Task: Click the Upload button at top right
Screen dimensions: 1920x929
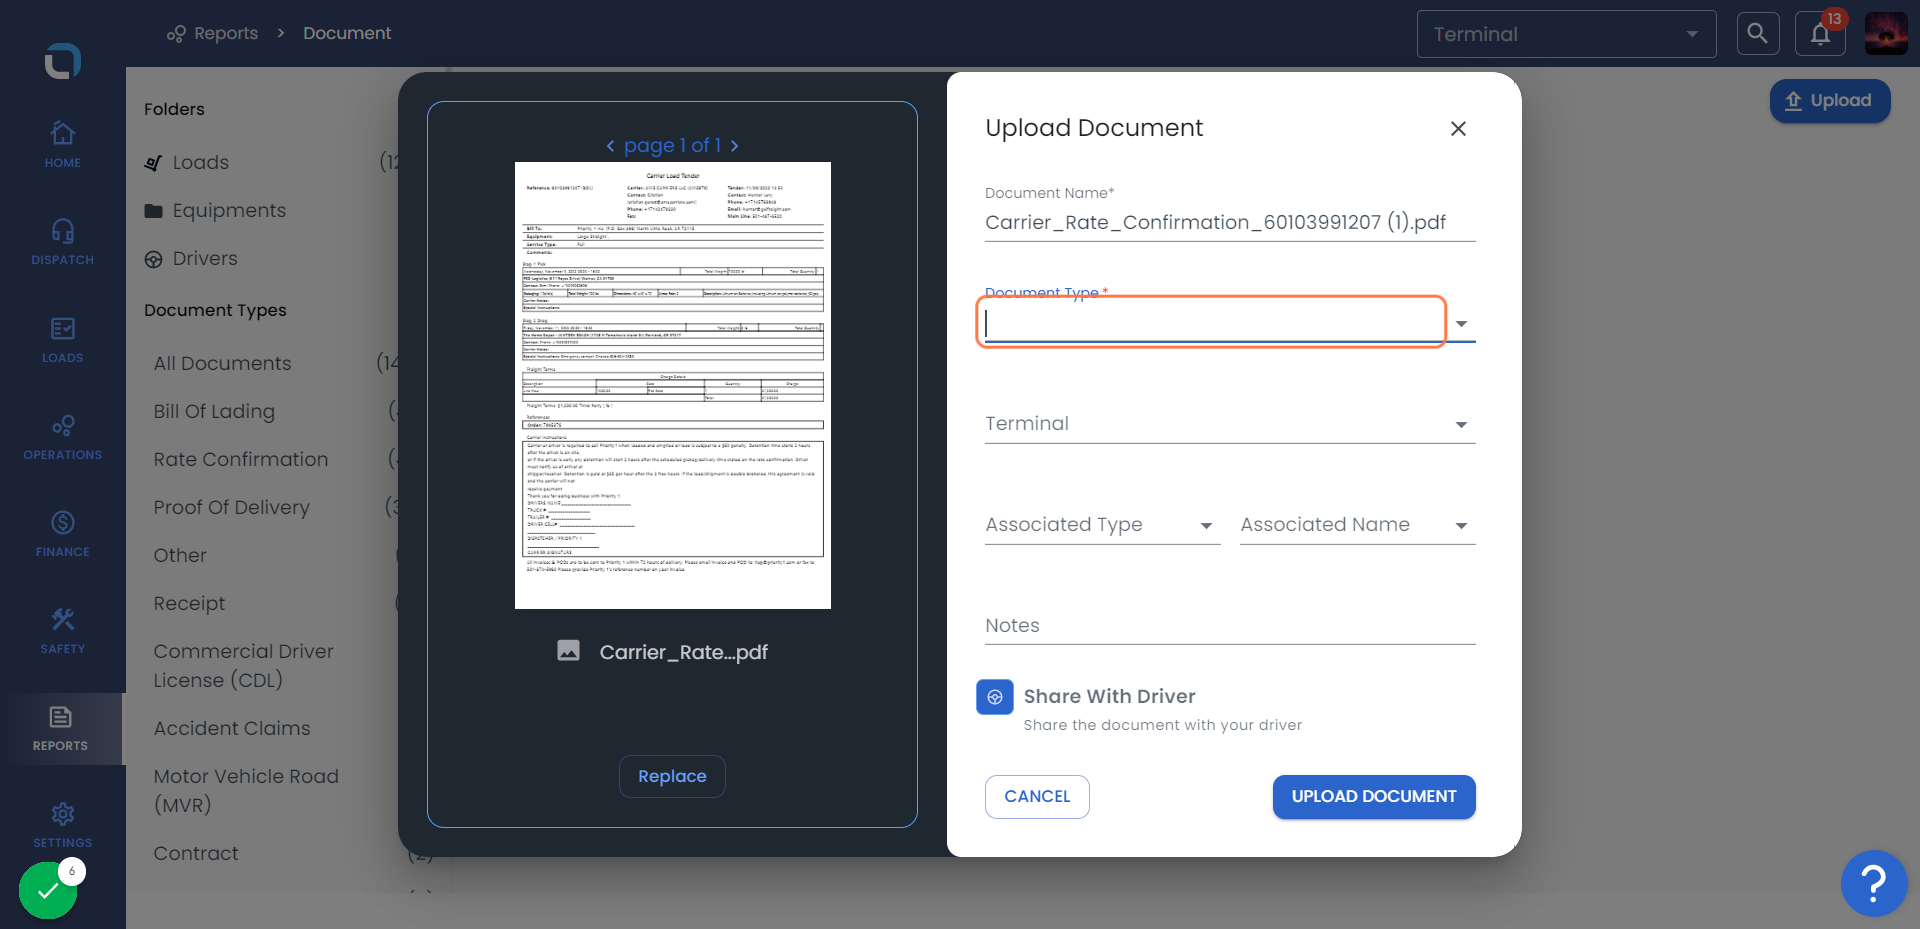Action: [x=1830, y=101]
